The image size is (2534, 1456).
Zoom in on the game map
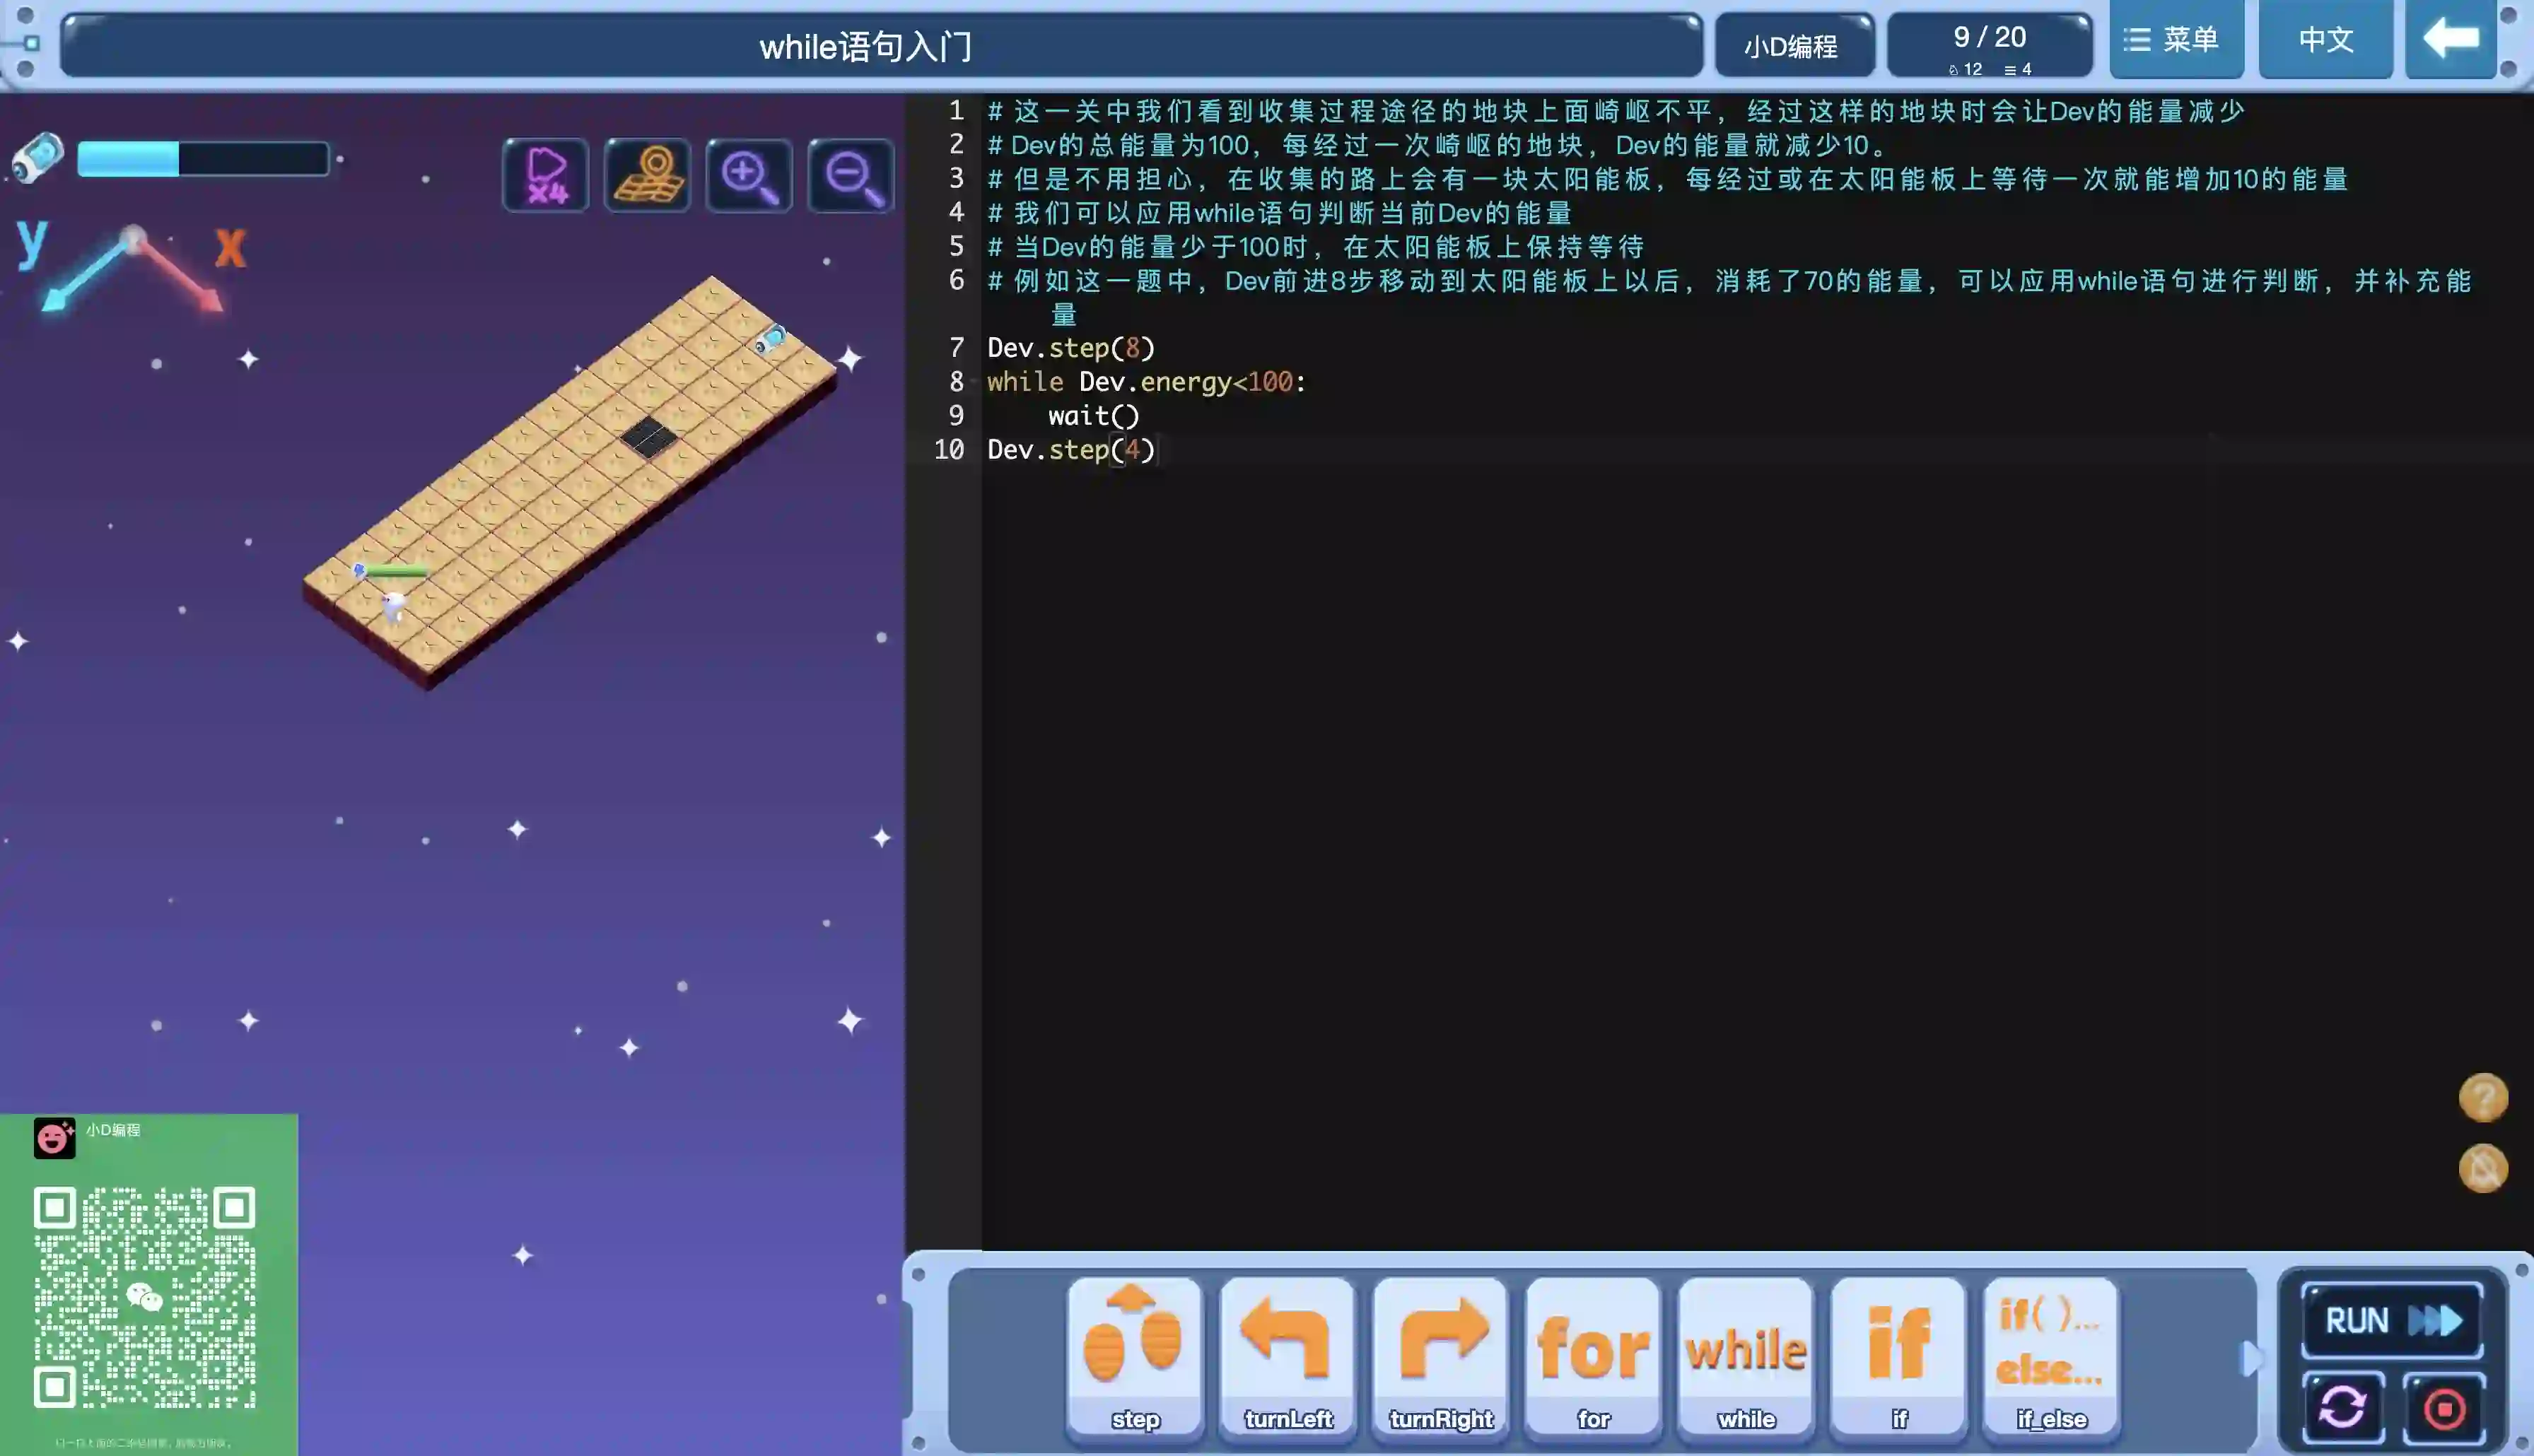point(749,175)
